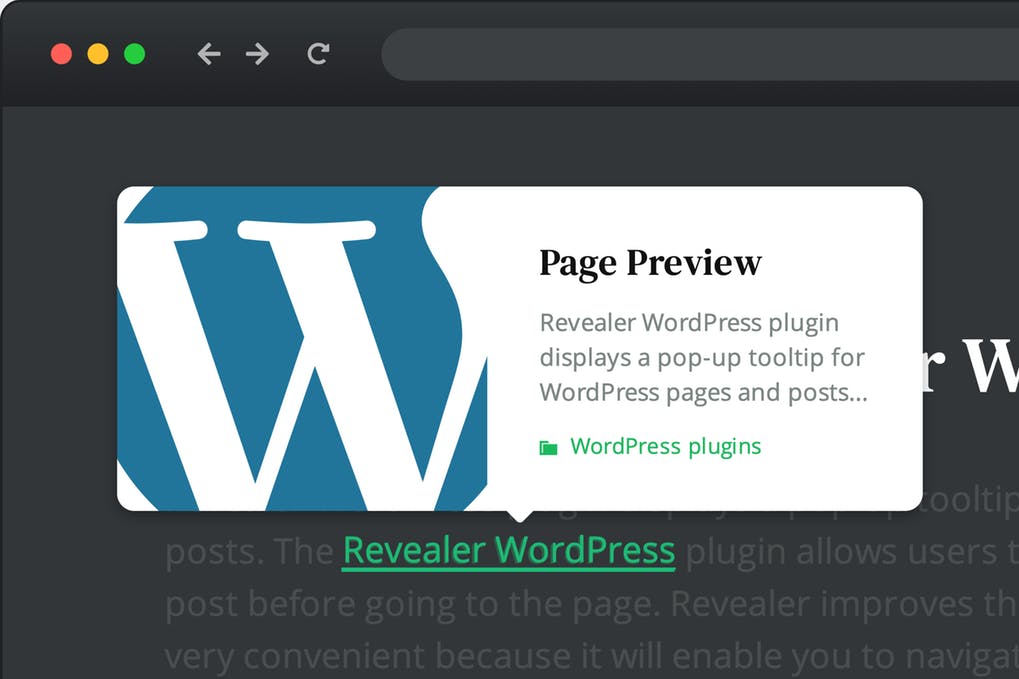Minimize the window with the yellow button
The image size is (1019, 679).
pos(98,54)
